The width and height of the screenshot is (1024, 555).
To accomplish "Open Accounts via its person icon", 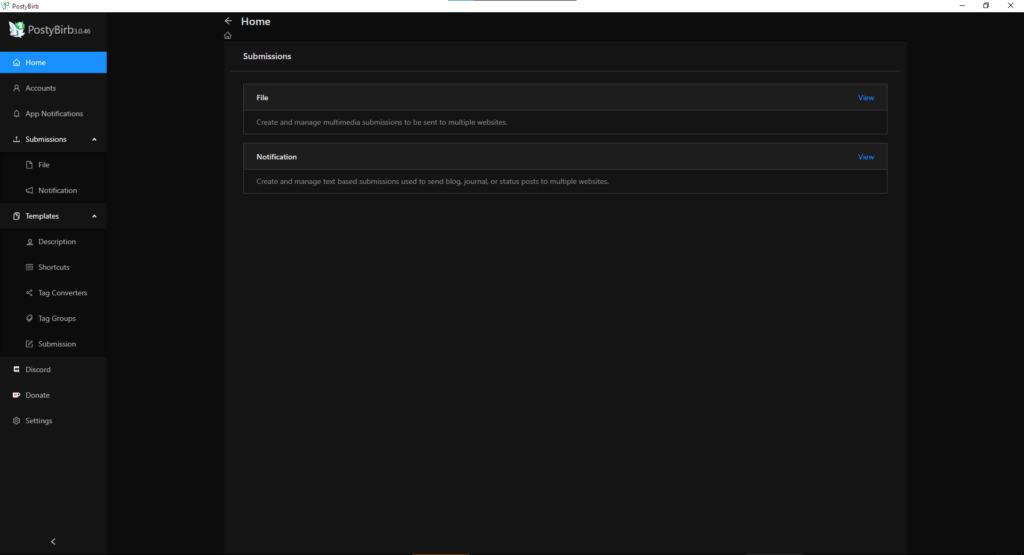I will point(16,88).
